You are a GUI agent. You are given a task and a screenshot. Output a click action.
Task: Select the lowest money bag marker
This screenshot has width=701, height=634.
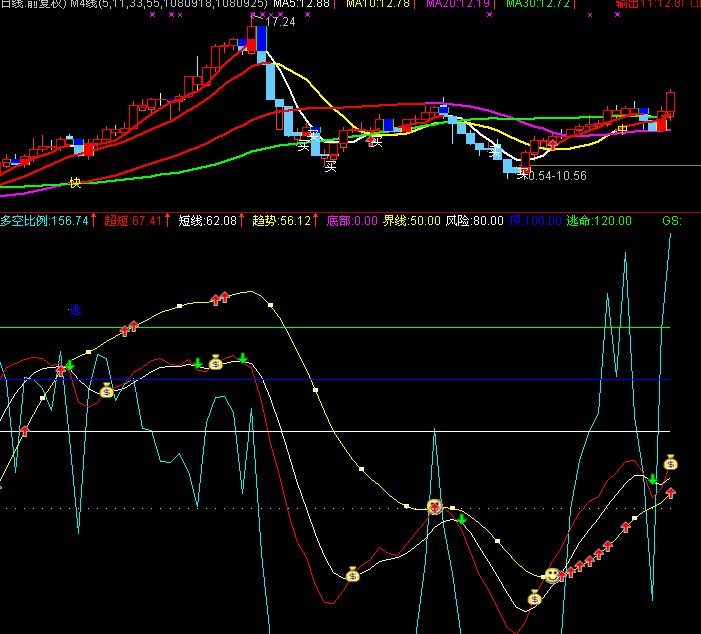click(x=534, y=598)
